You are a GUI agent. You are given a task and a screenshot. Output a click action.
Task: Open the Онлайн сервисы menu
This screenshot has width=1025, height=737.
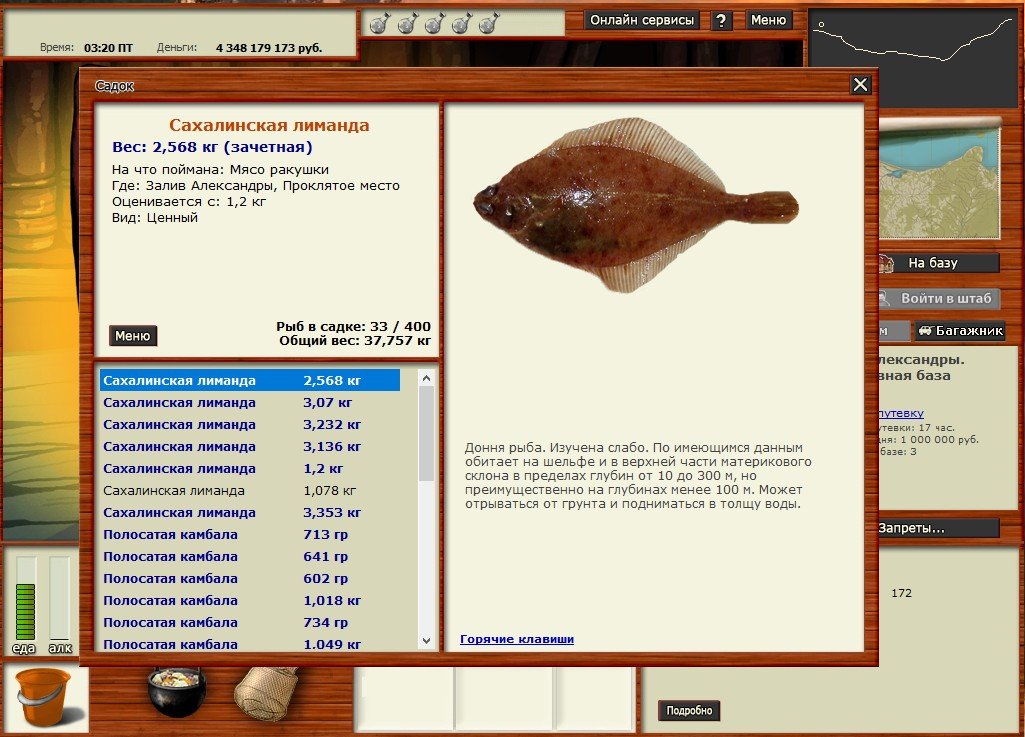coord(642,20)
